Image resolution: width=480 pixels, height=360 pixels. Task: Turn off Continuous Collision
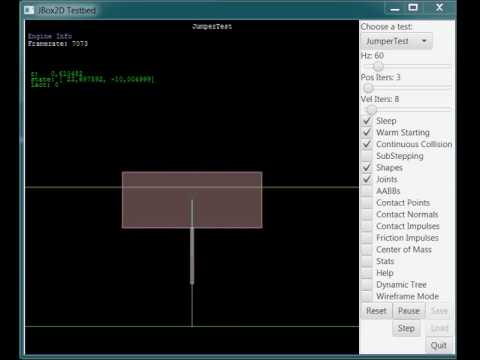click(x=367, y=144)
